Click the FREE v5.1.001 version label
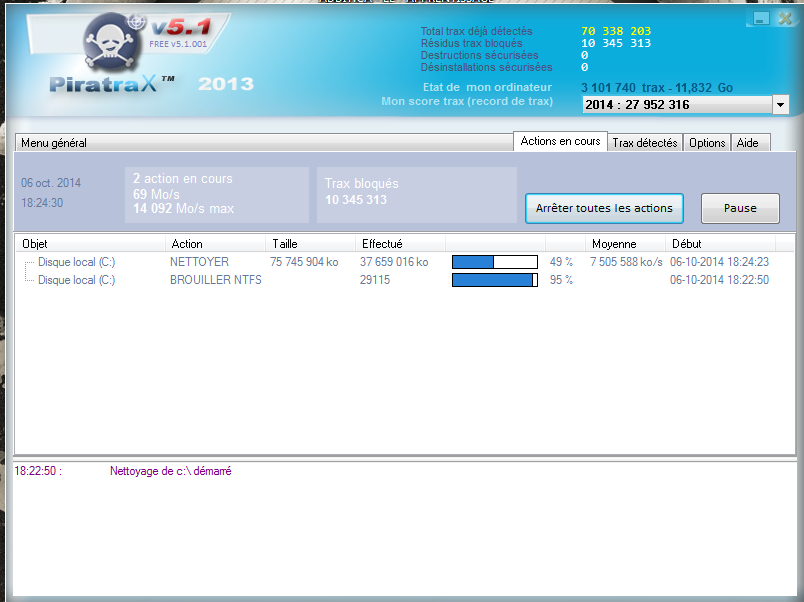 [178, 44]
